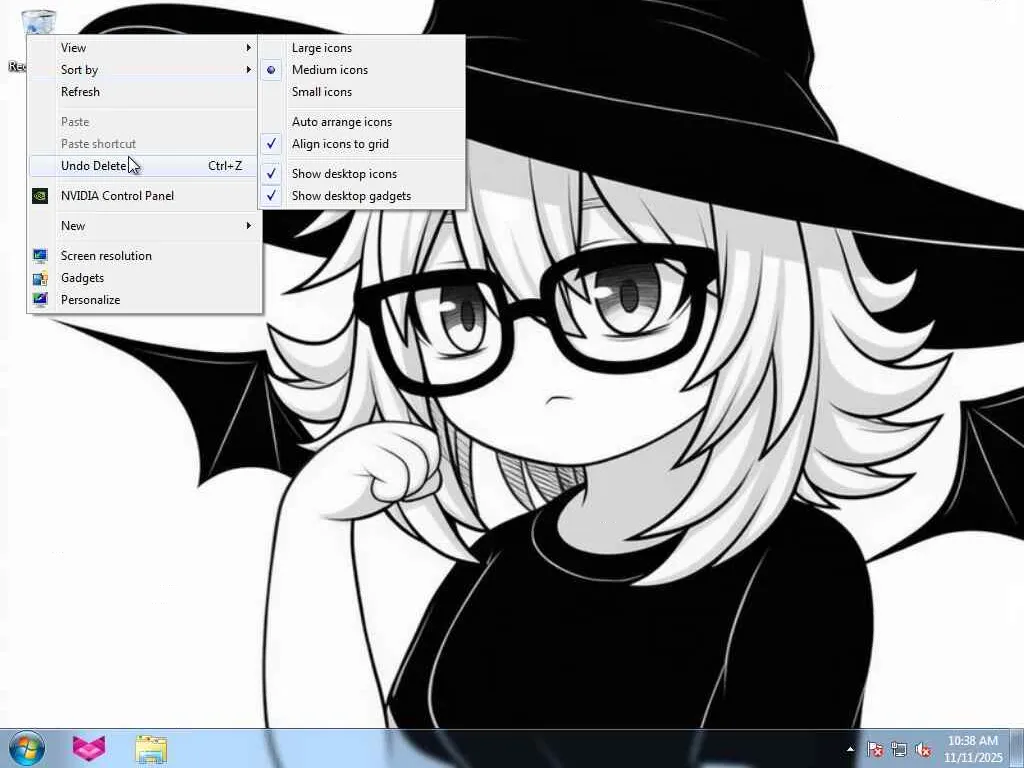Open the clock showing 10:38 AM
The image size is (1024, 768).
tap(972, 749)
